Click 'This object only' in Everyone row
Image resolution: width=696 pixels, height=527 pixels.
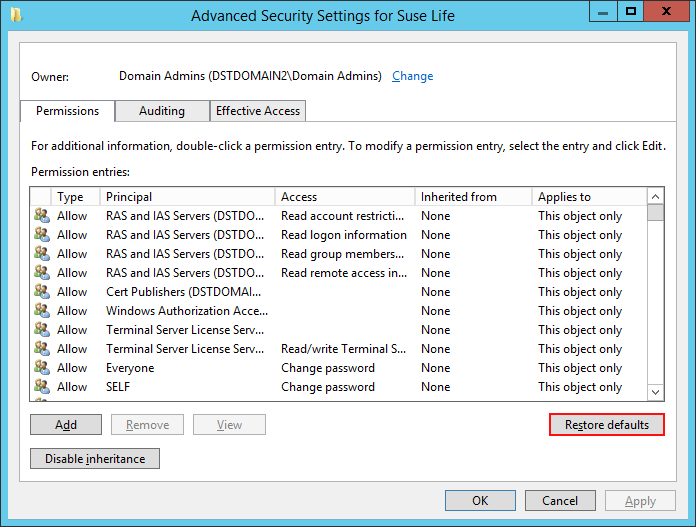tap(580, 368)
